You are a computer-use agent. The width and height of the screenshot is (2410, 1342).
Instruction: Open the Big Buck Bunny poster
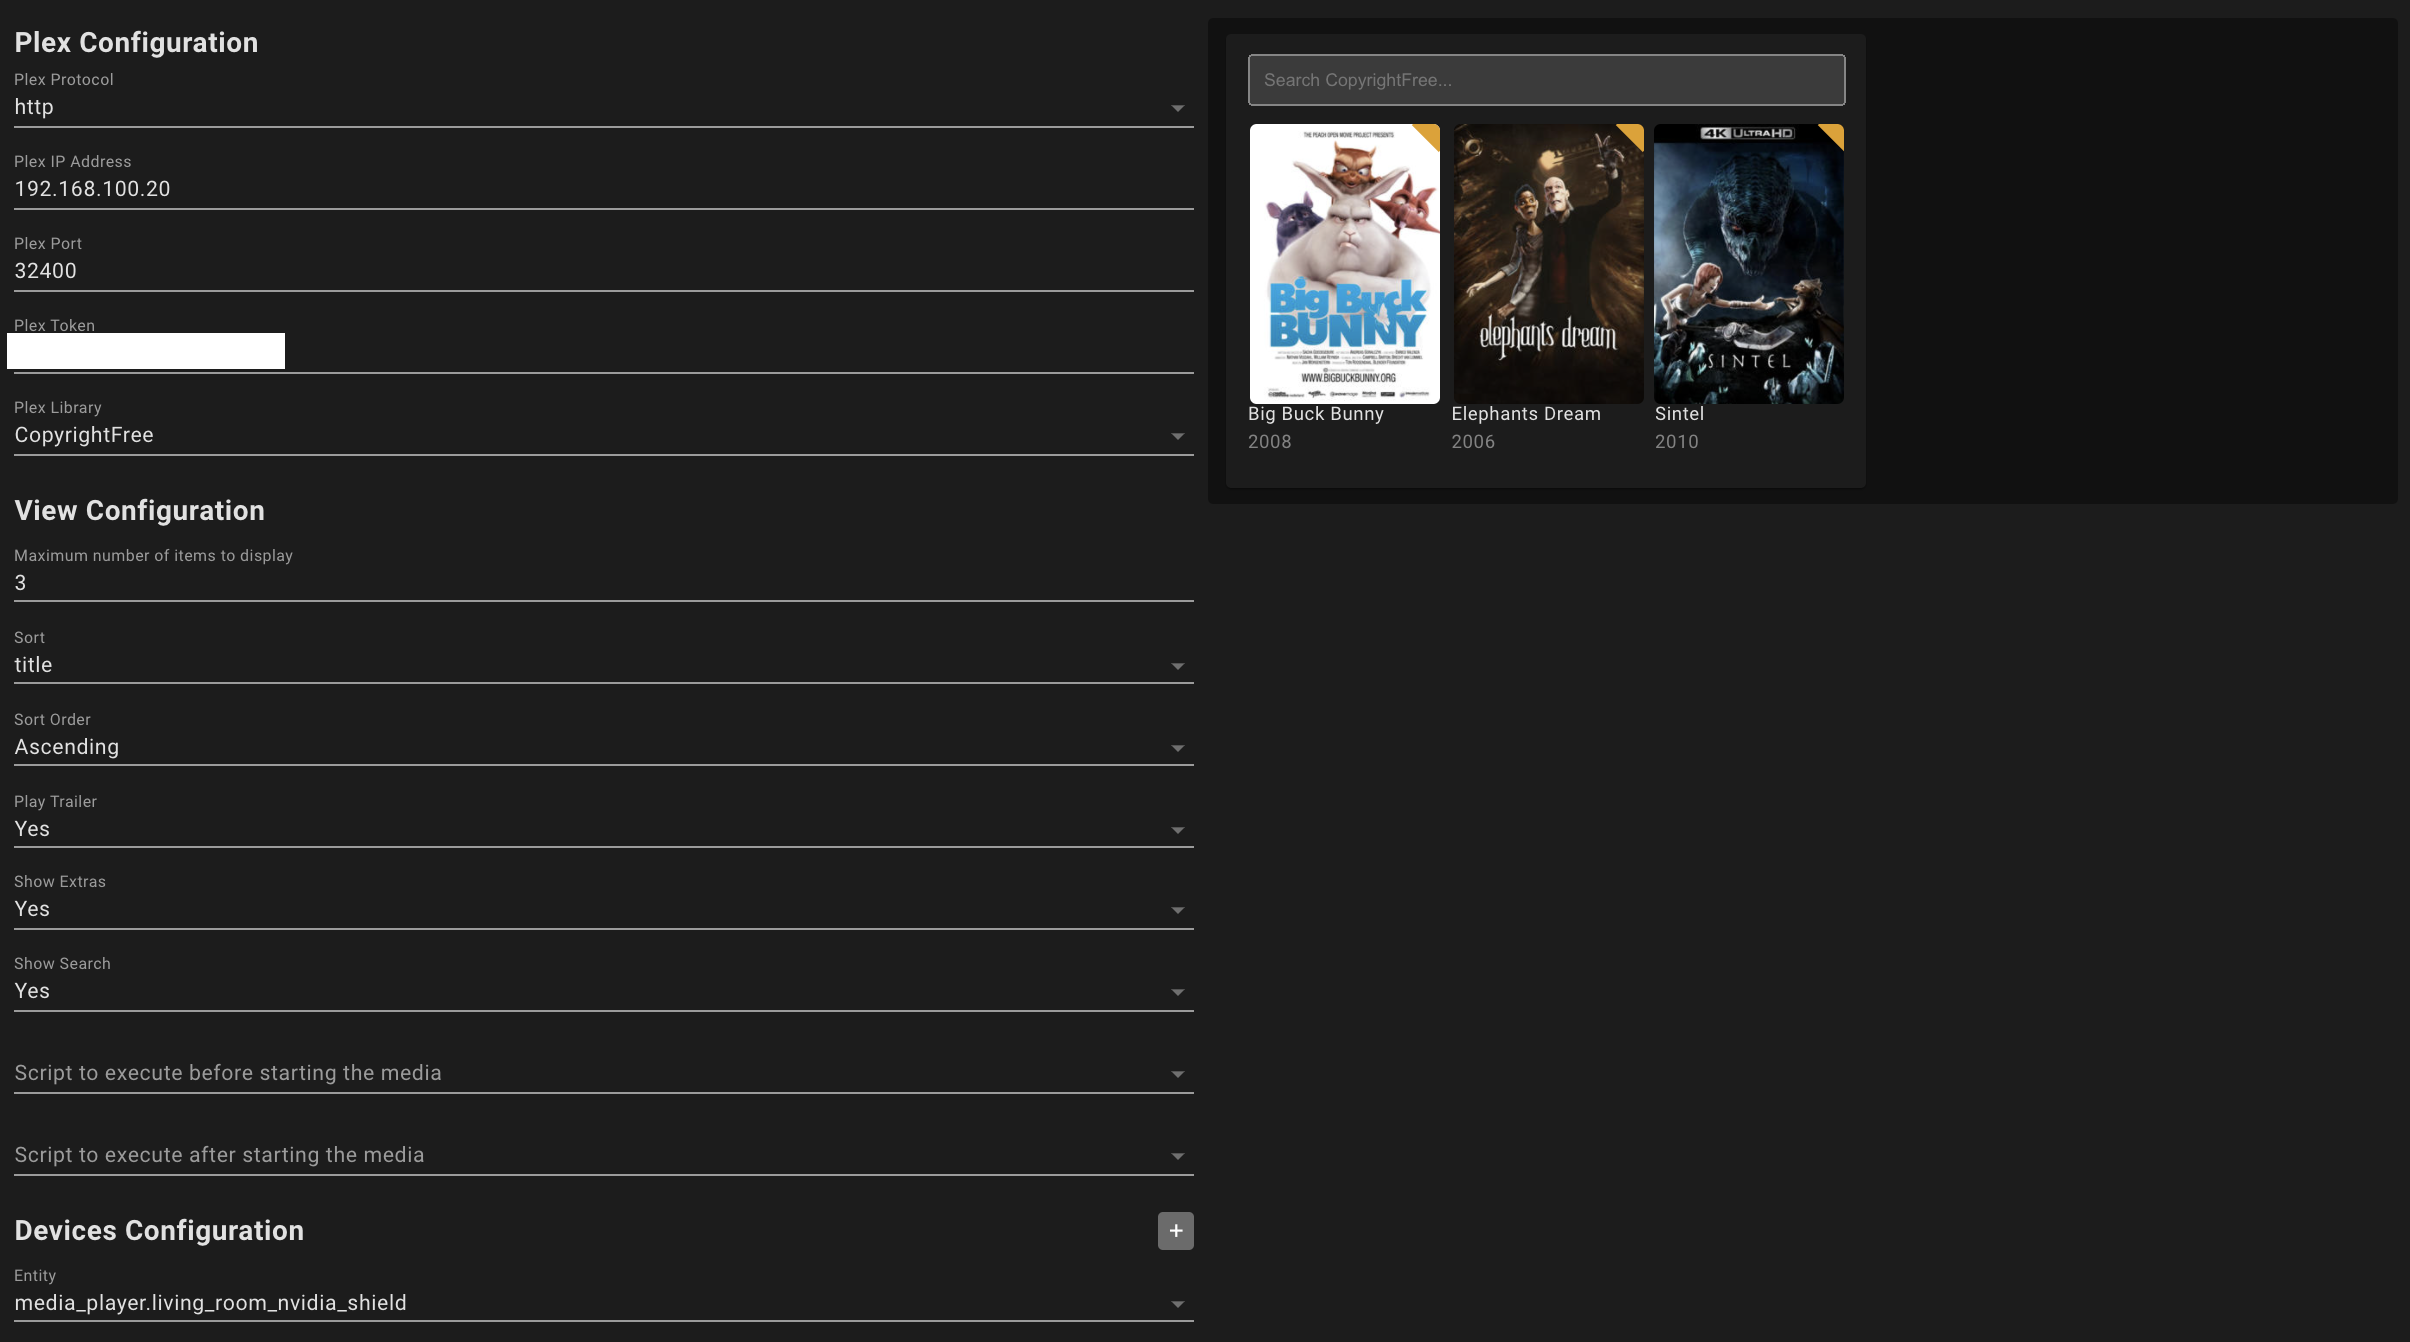click(x=1344, y=264)
